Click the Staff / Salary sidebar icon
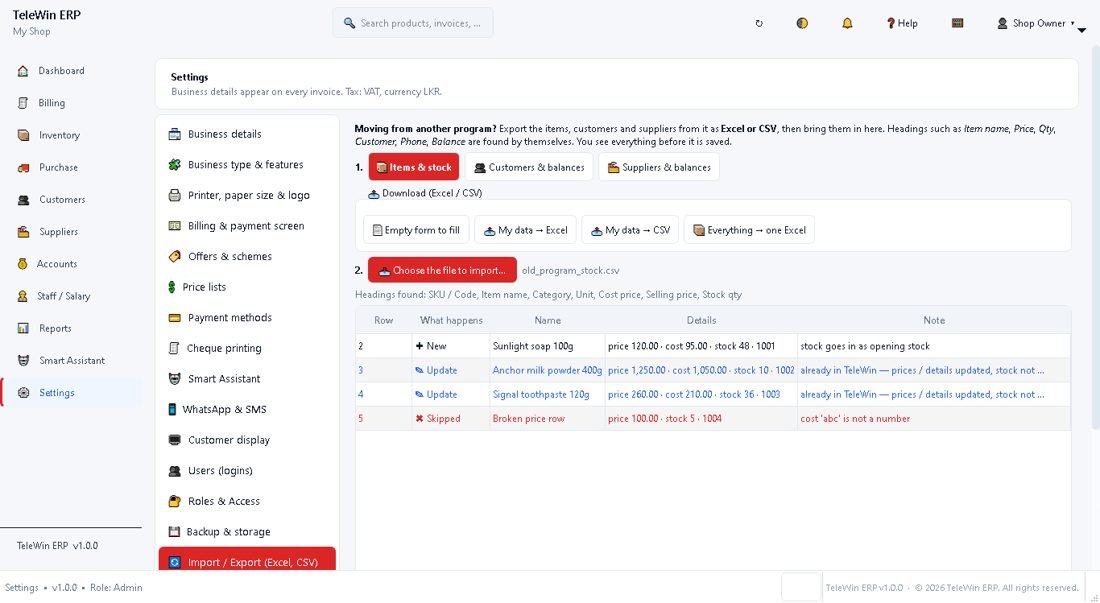The width and height of the screenshot is (1100, 603). tap(22, 297)
